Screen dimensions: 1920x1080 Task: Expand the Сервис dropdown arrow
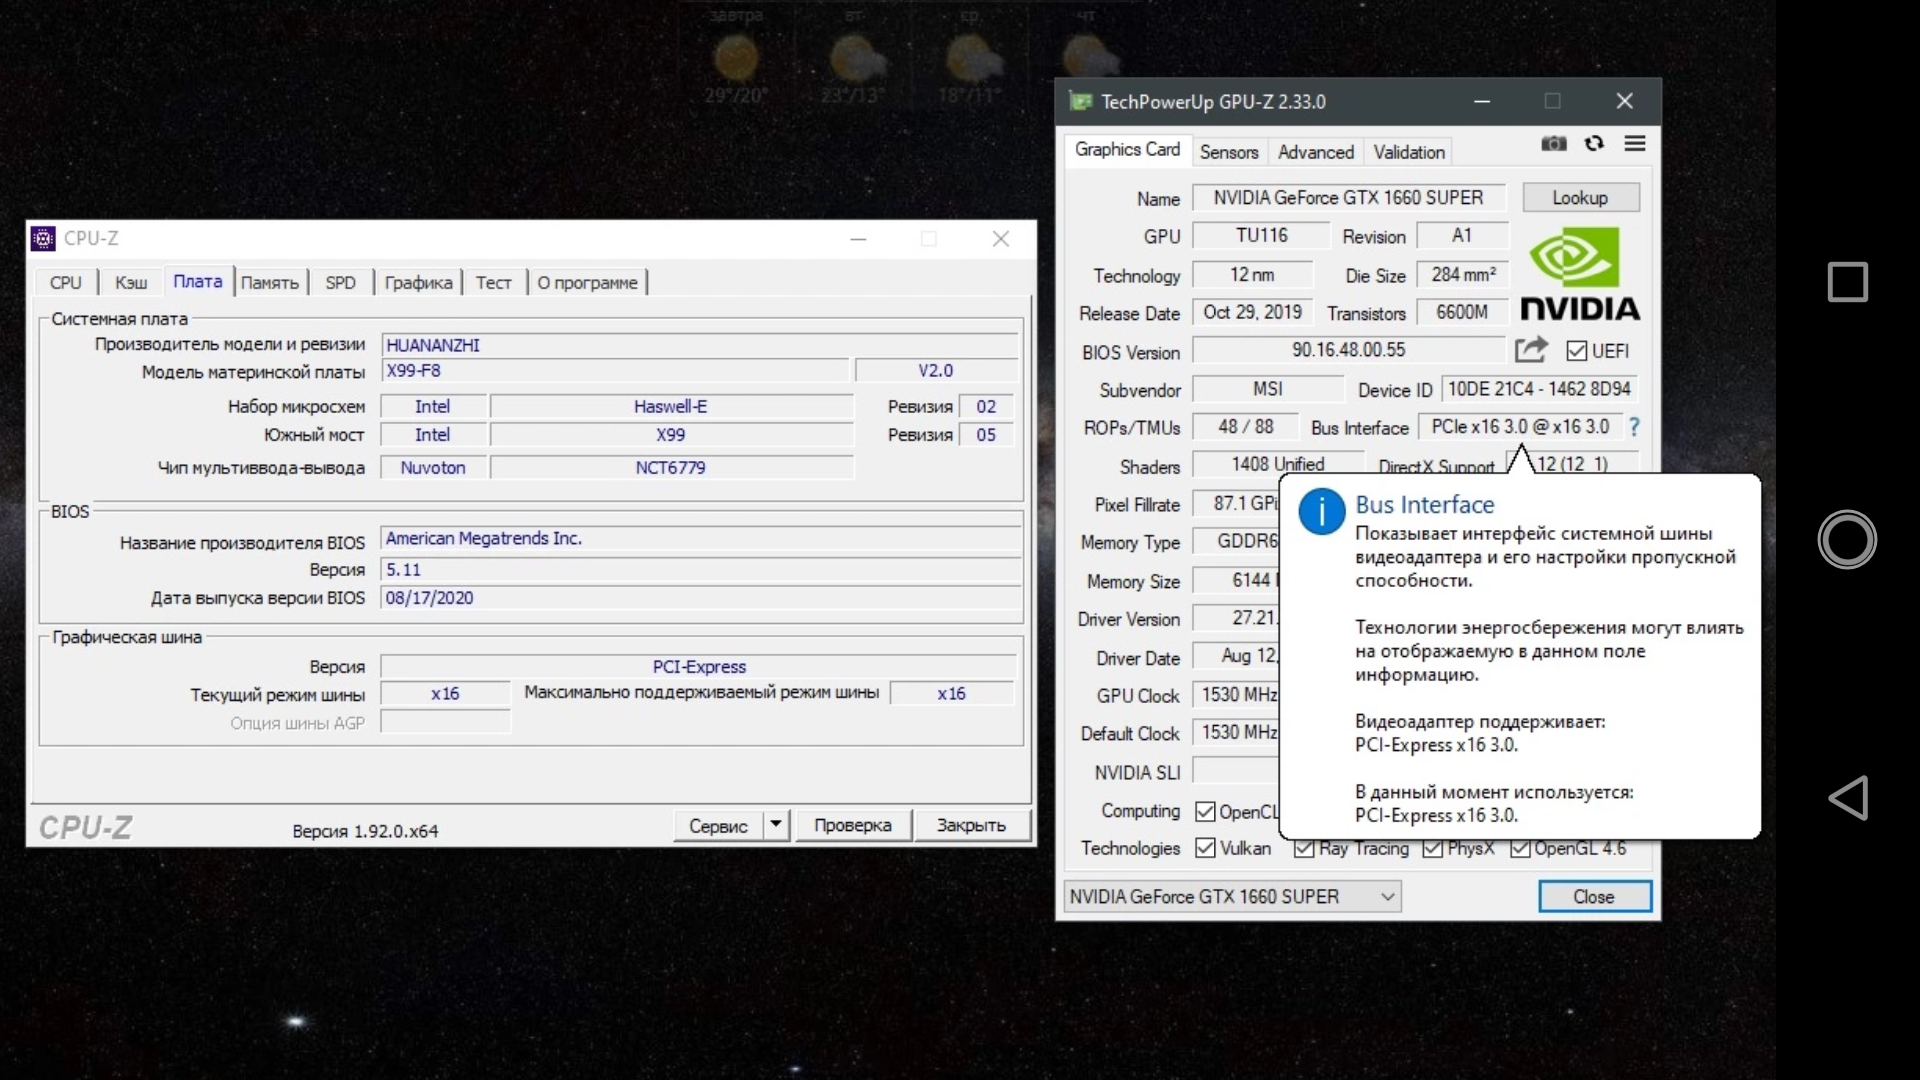pyautogui.click(x=776, y=825)
